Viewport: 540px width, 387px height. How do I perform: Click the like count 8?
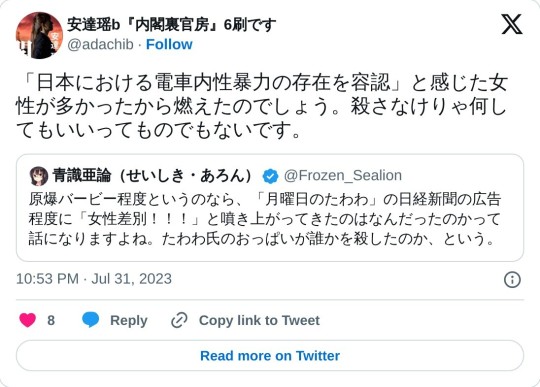pyautogui.click(x=51, y=320)
